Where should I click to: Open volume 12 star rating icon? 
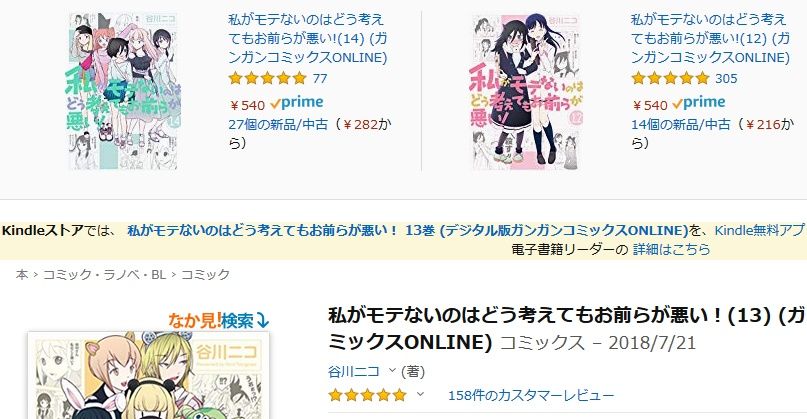click(670, 79)
